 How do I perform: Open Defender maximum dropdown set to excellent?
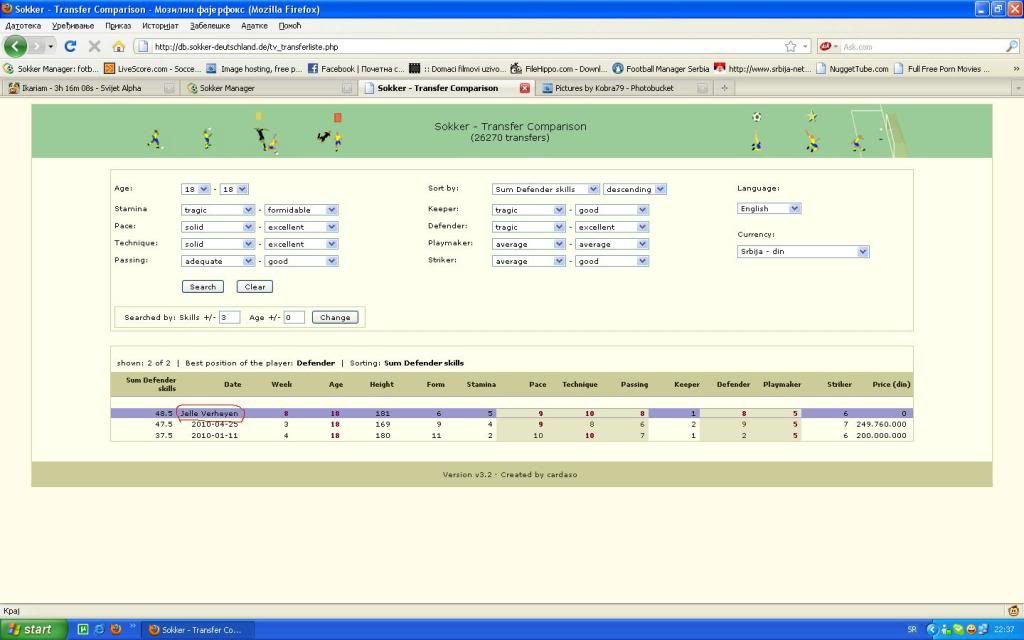pyautogui.click(x=612, y=227)
